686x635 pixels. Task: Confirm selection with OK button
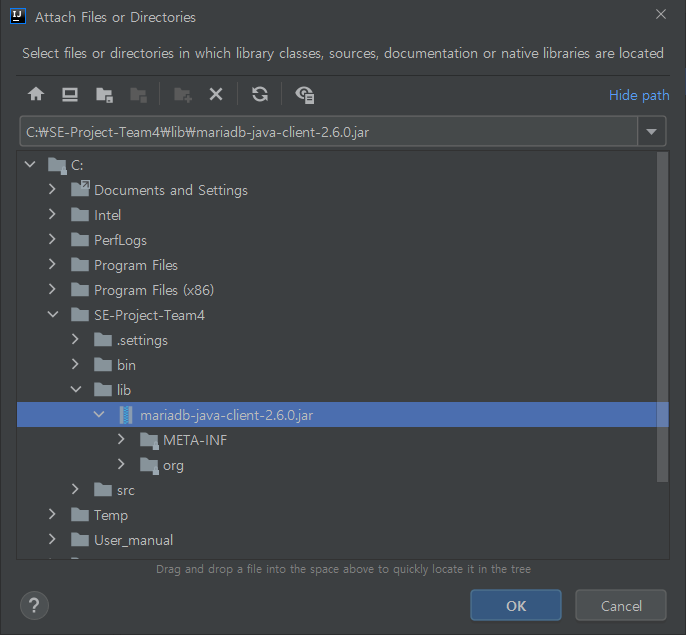(516, 605)
